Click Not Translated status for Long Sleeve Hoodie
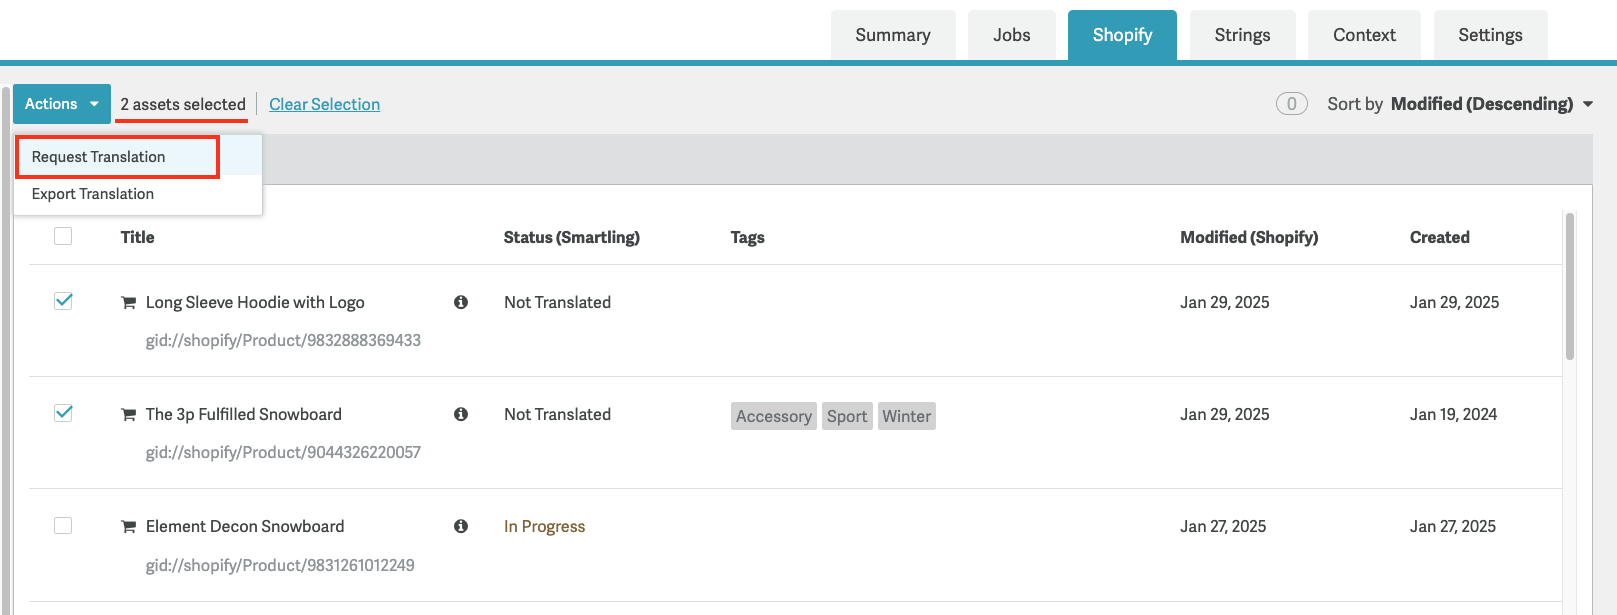The height and width of the screenshot is (615, 1617). tap(557, 302)
